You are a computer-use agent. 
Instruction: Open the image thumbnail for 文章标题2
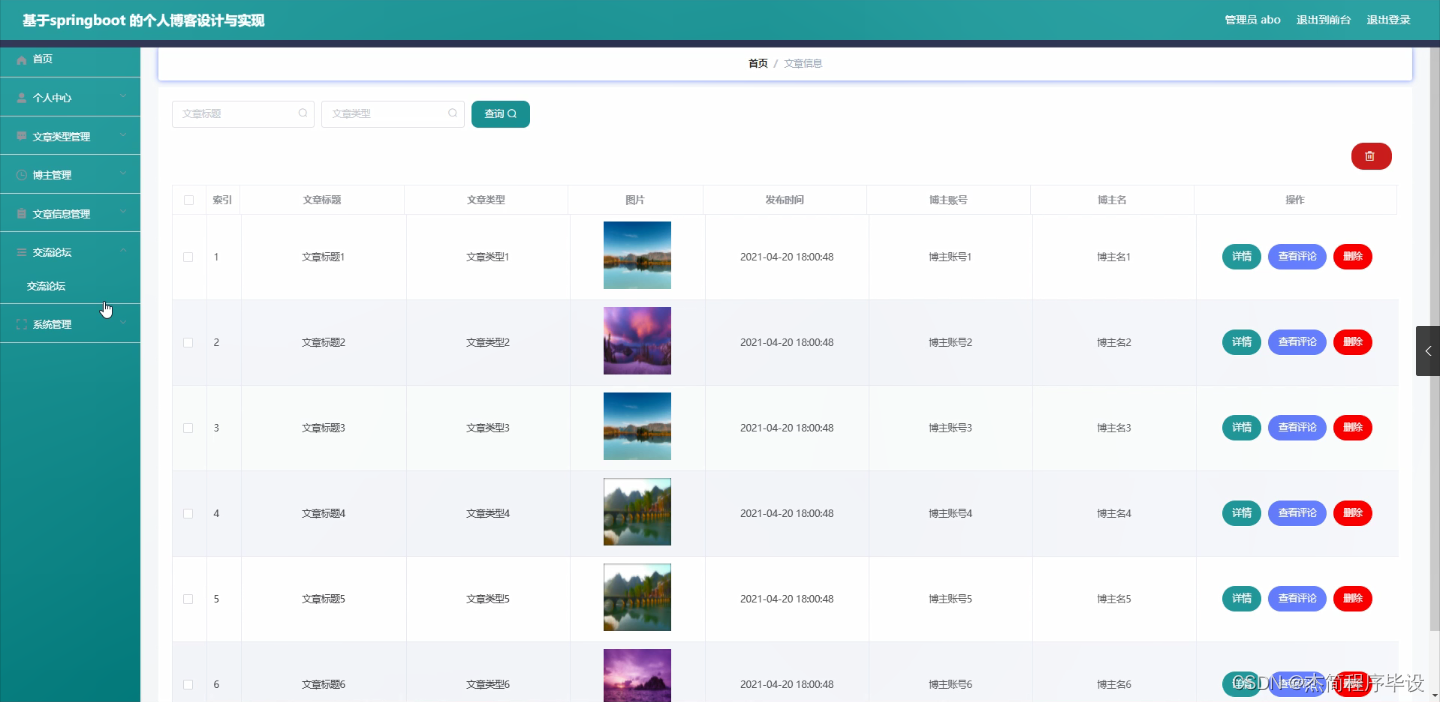(637, 341)
